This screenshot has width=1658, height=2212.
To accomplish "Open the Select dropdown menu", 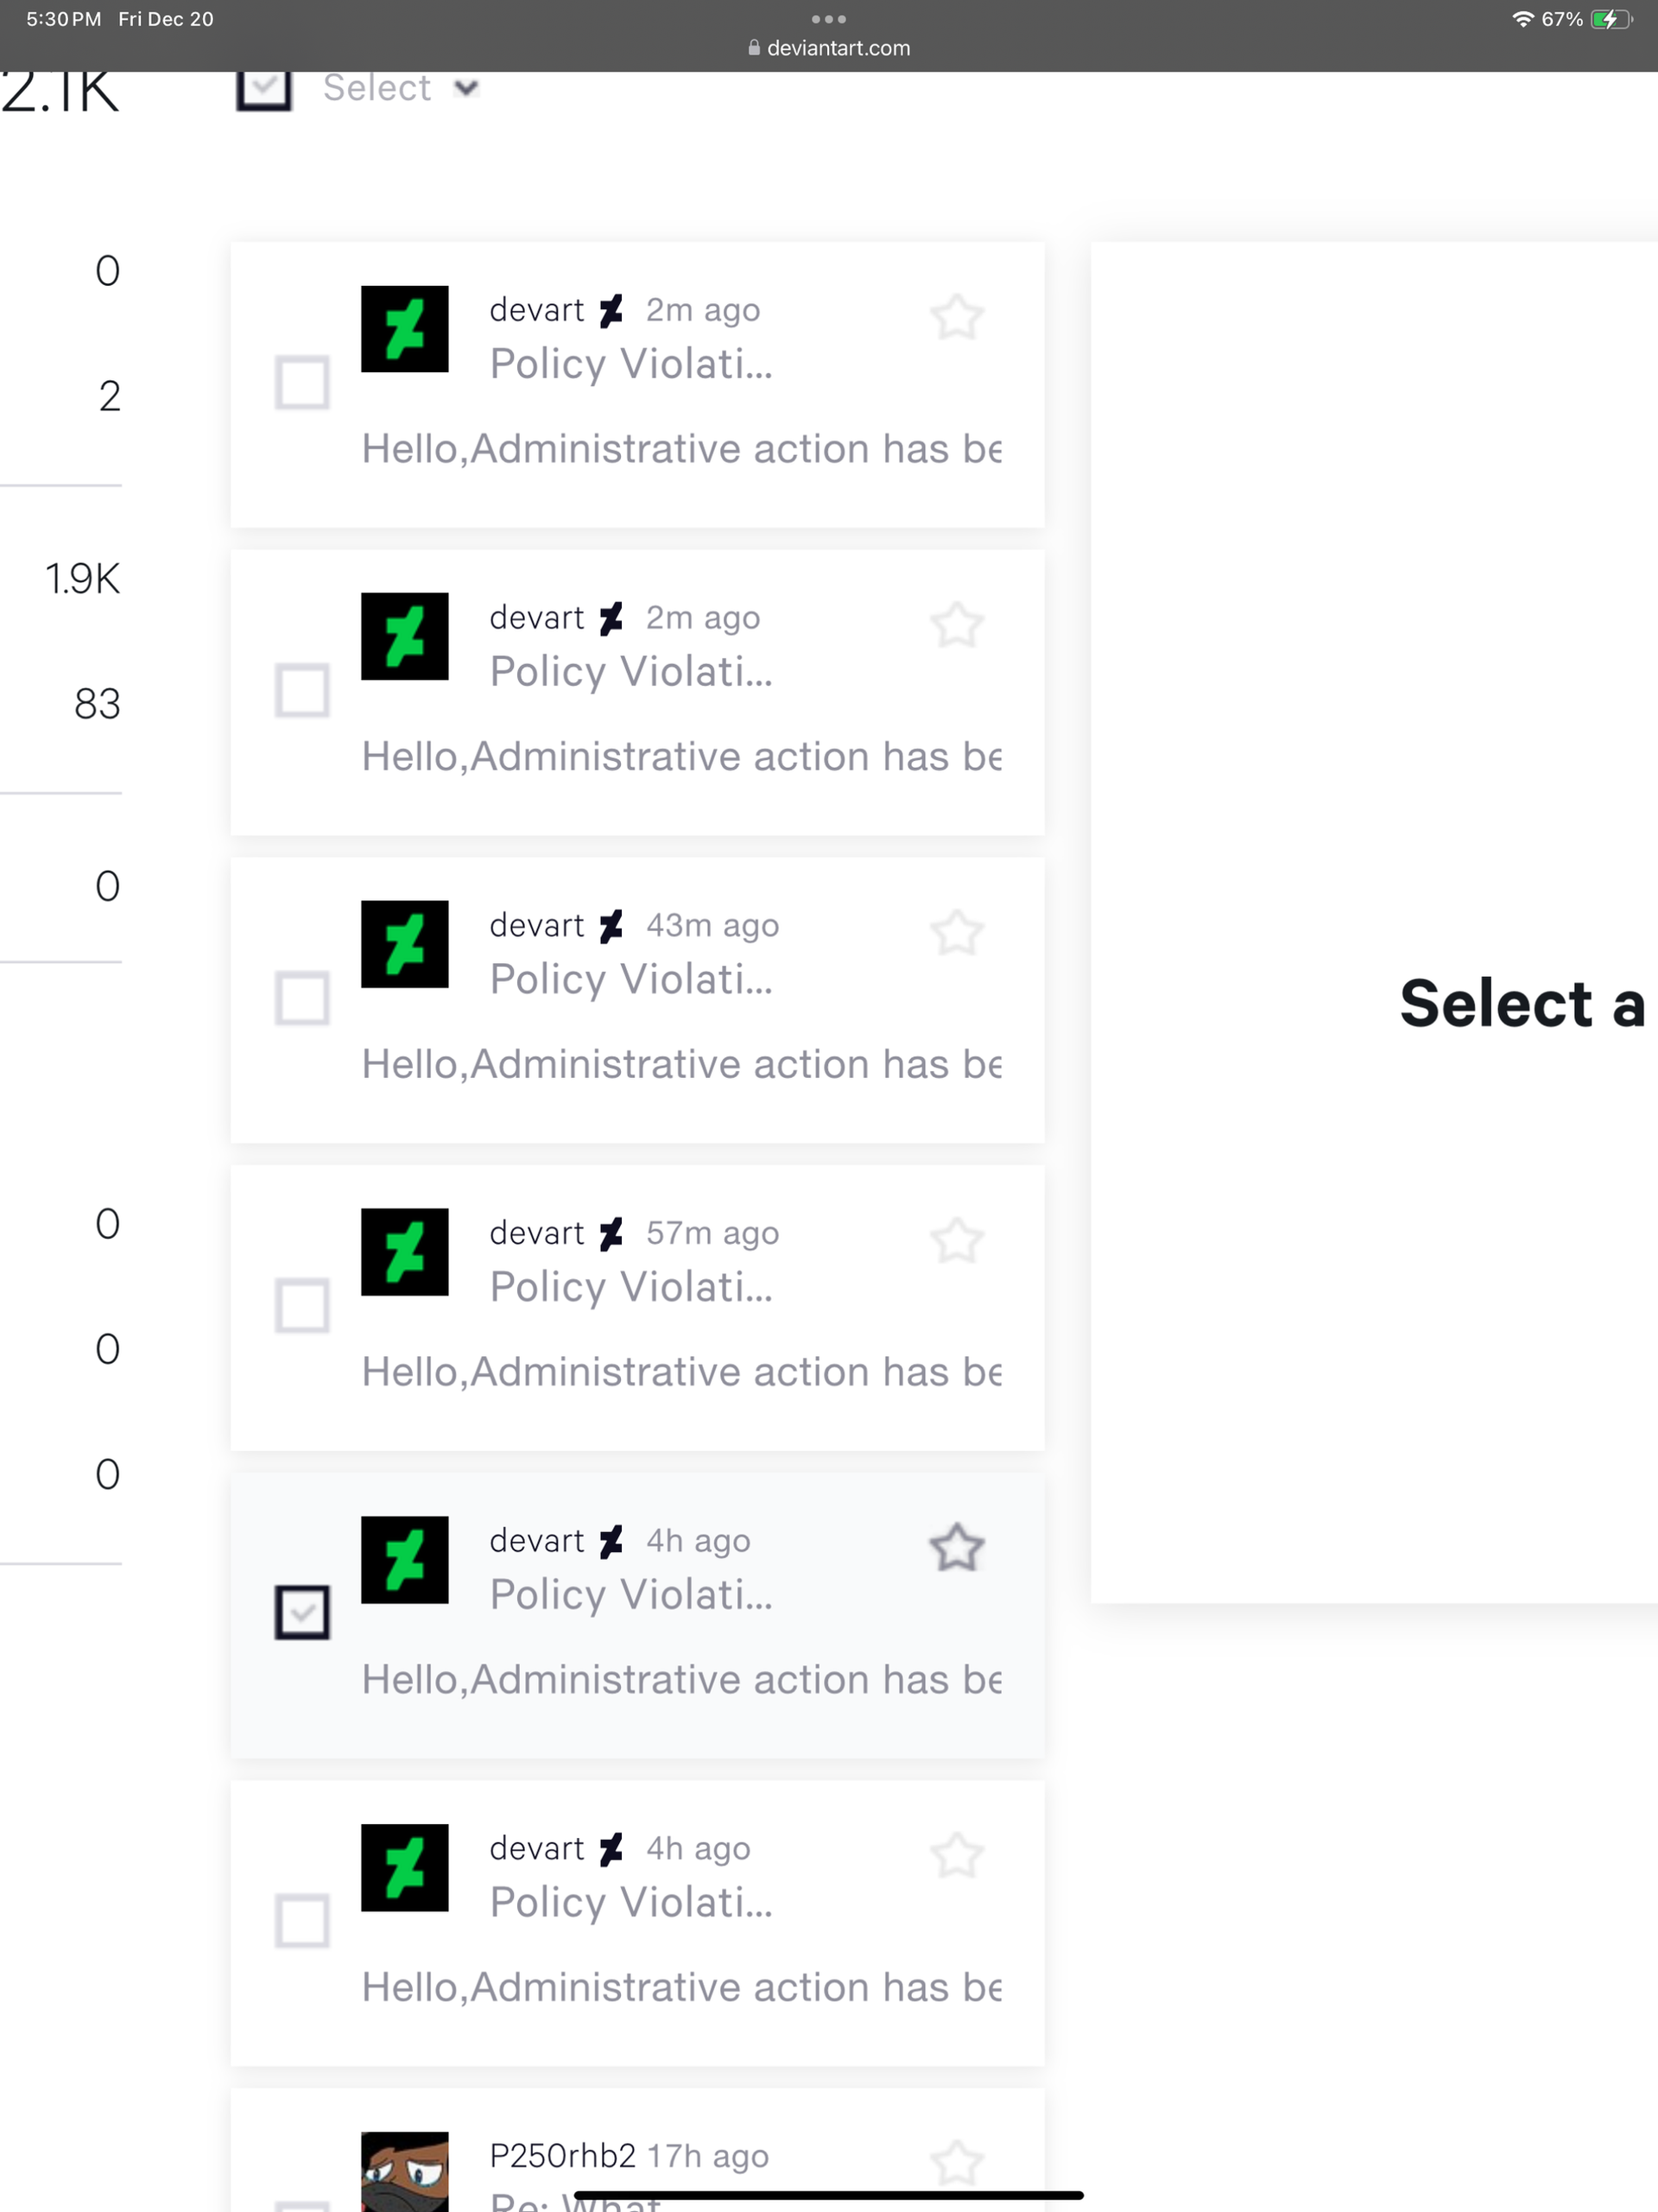I will click(x=400, y=88).
